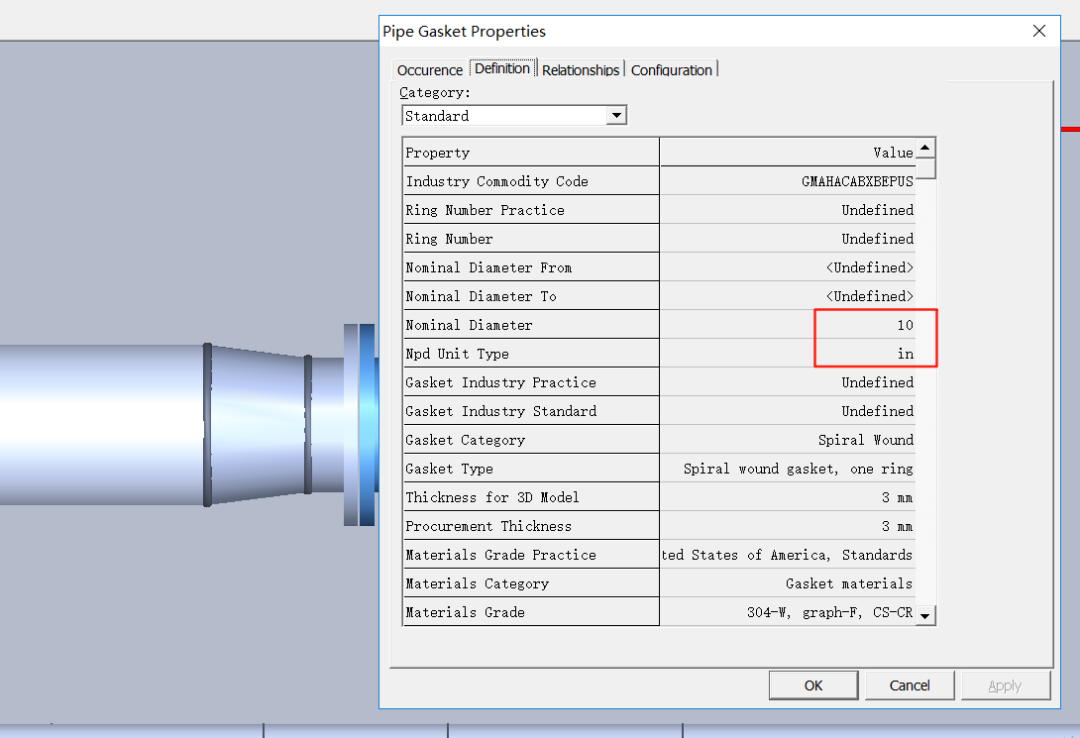Screen dimensions: 1080x738
Task: Click the property grid scroll down arrow
Action: 925,615
